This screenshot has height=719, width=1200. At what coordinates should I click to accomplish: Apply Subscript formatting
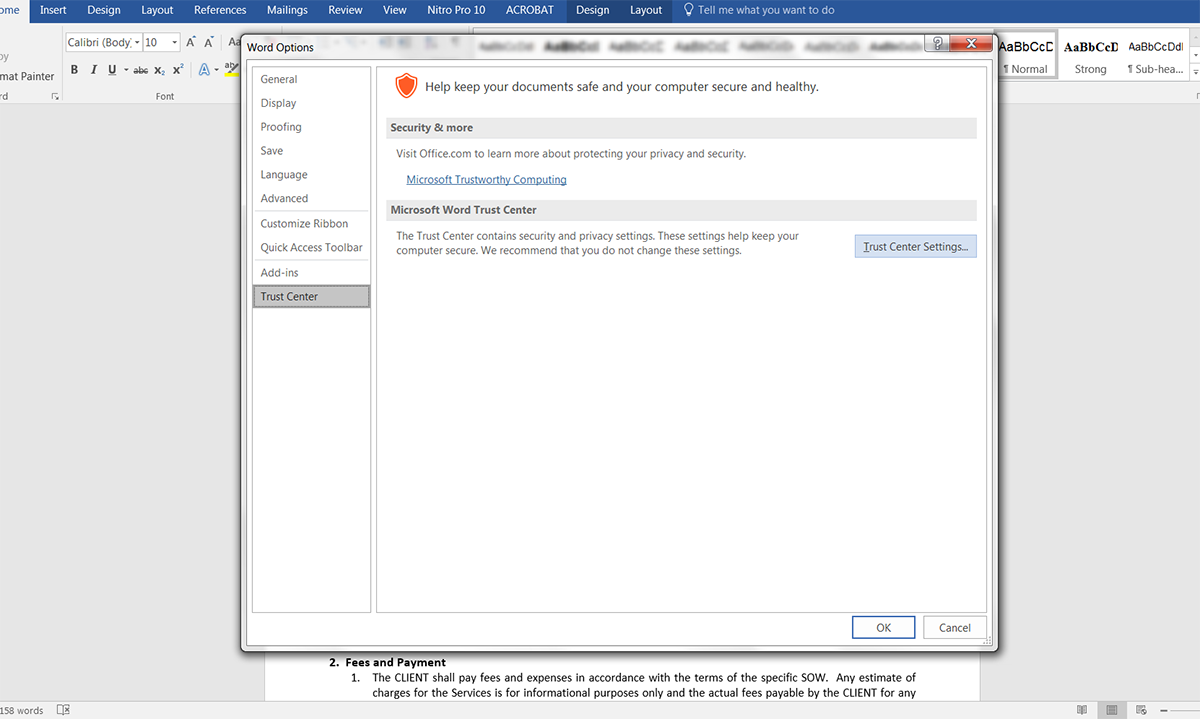click(160, 70)
